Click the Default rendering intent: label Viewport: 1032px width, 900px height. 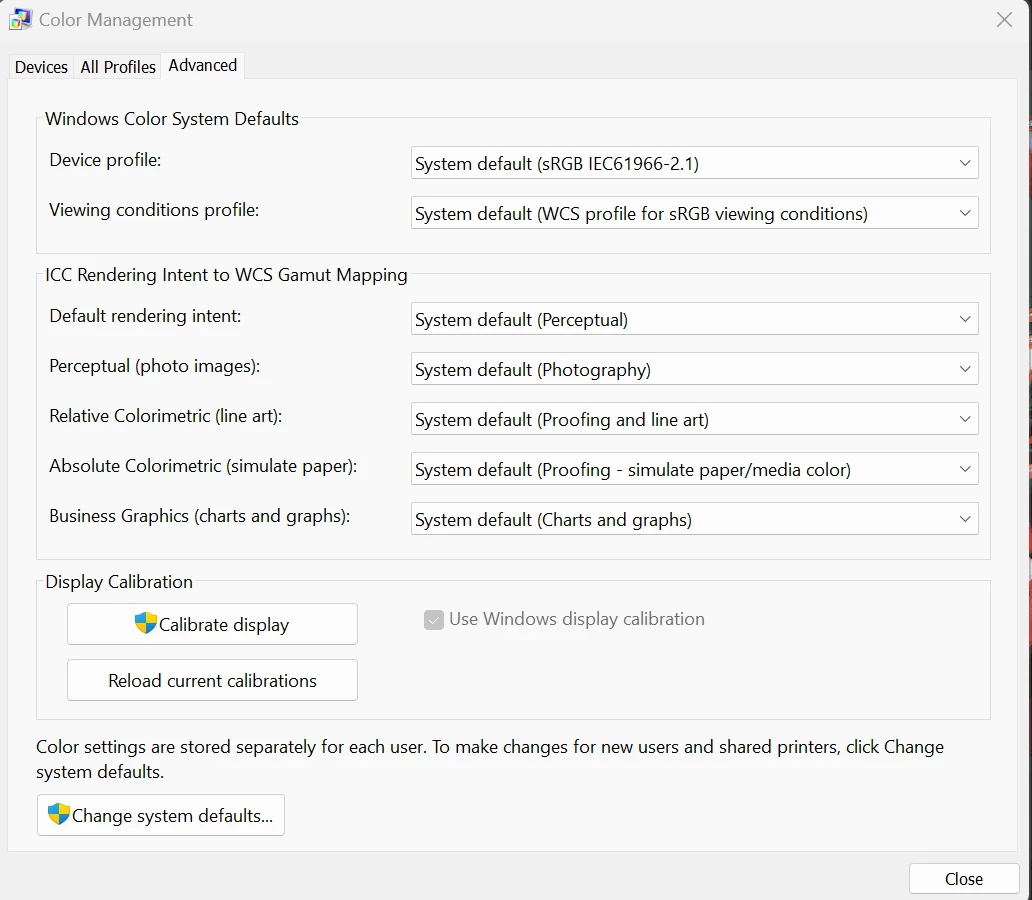pyautogui.click(x=145, y=316)
